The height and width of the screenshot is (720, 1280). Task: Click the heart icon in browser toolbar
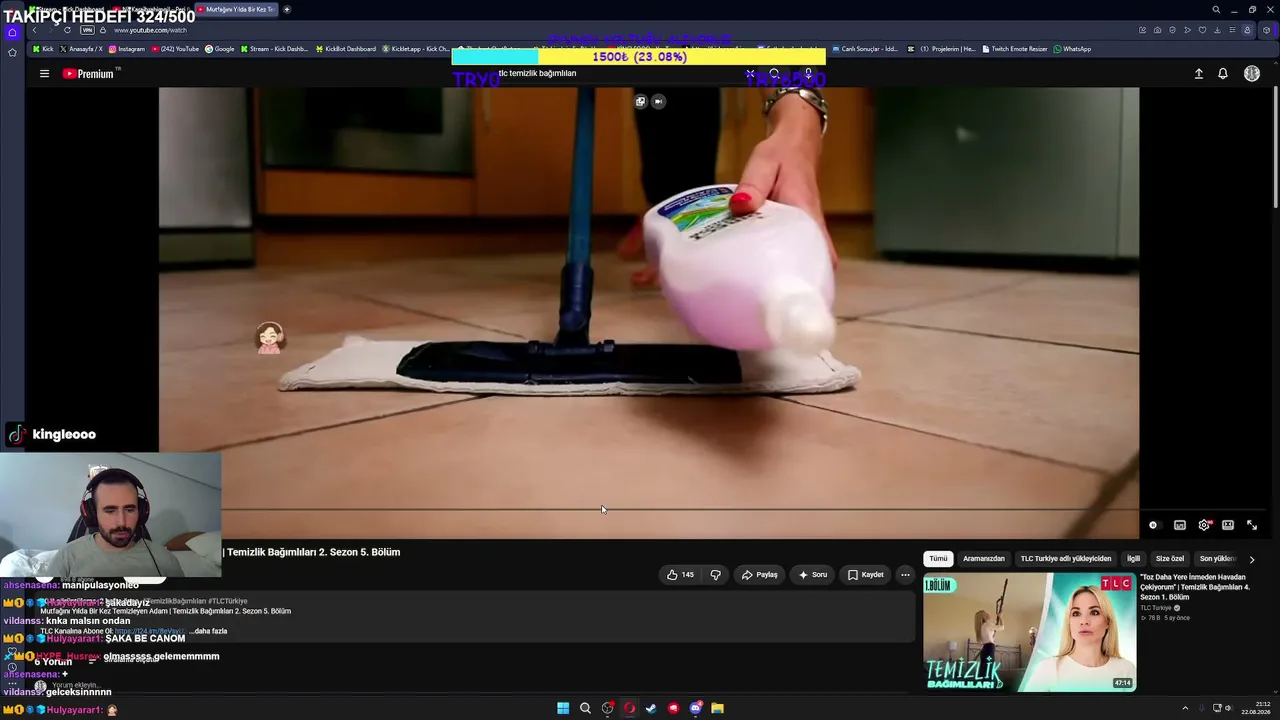pyautogui.click(x=1202, y=30)
